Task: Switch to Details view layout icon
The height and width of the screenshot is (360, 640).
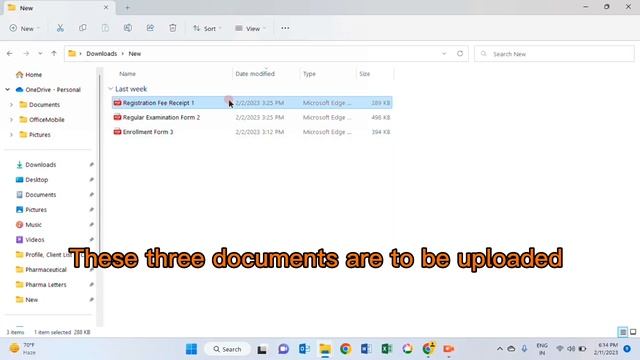Action: (623, 332)
